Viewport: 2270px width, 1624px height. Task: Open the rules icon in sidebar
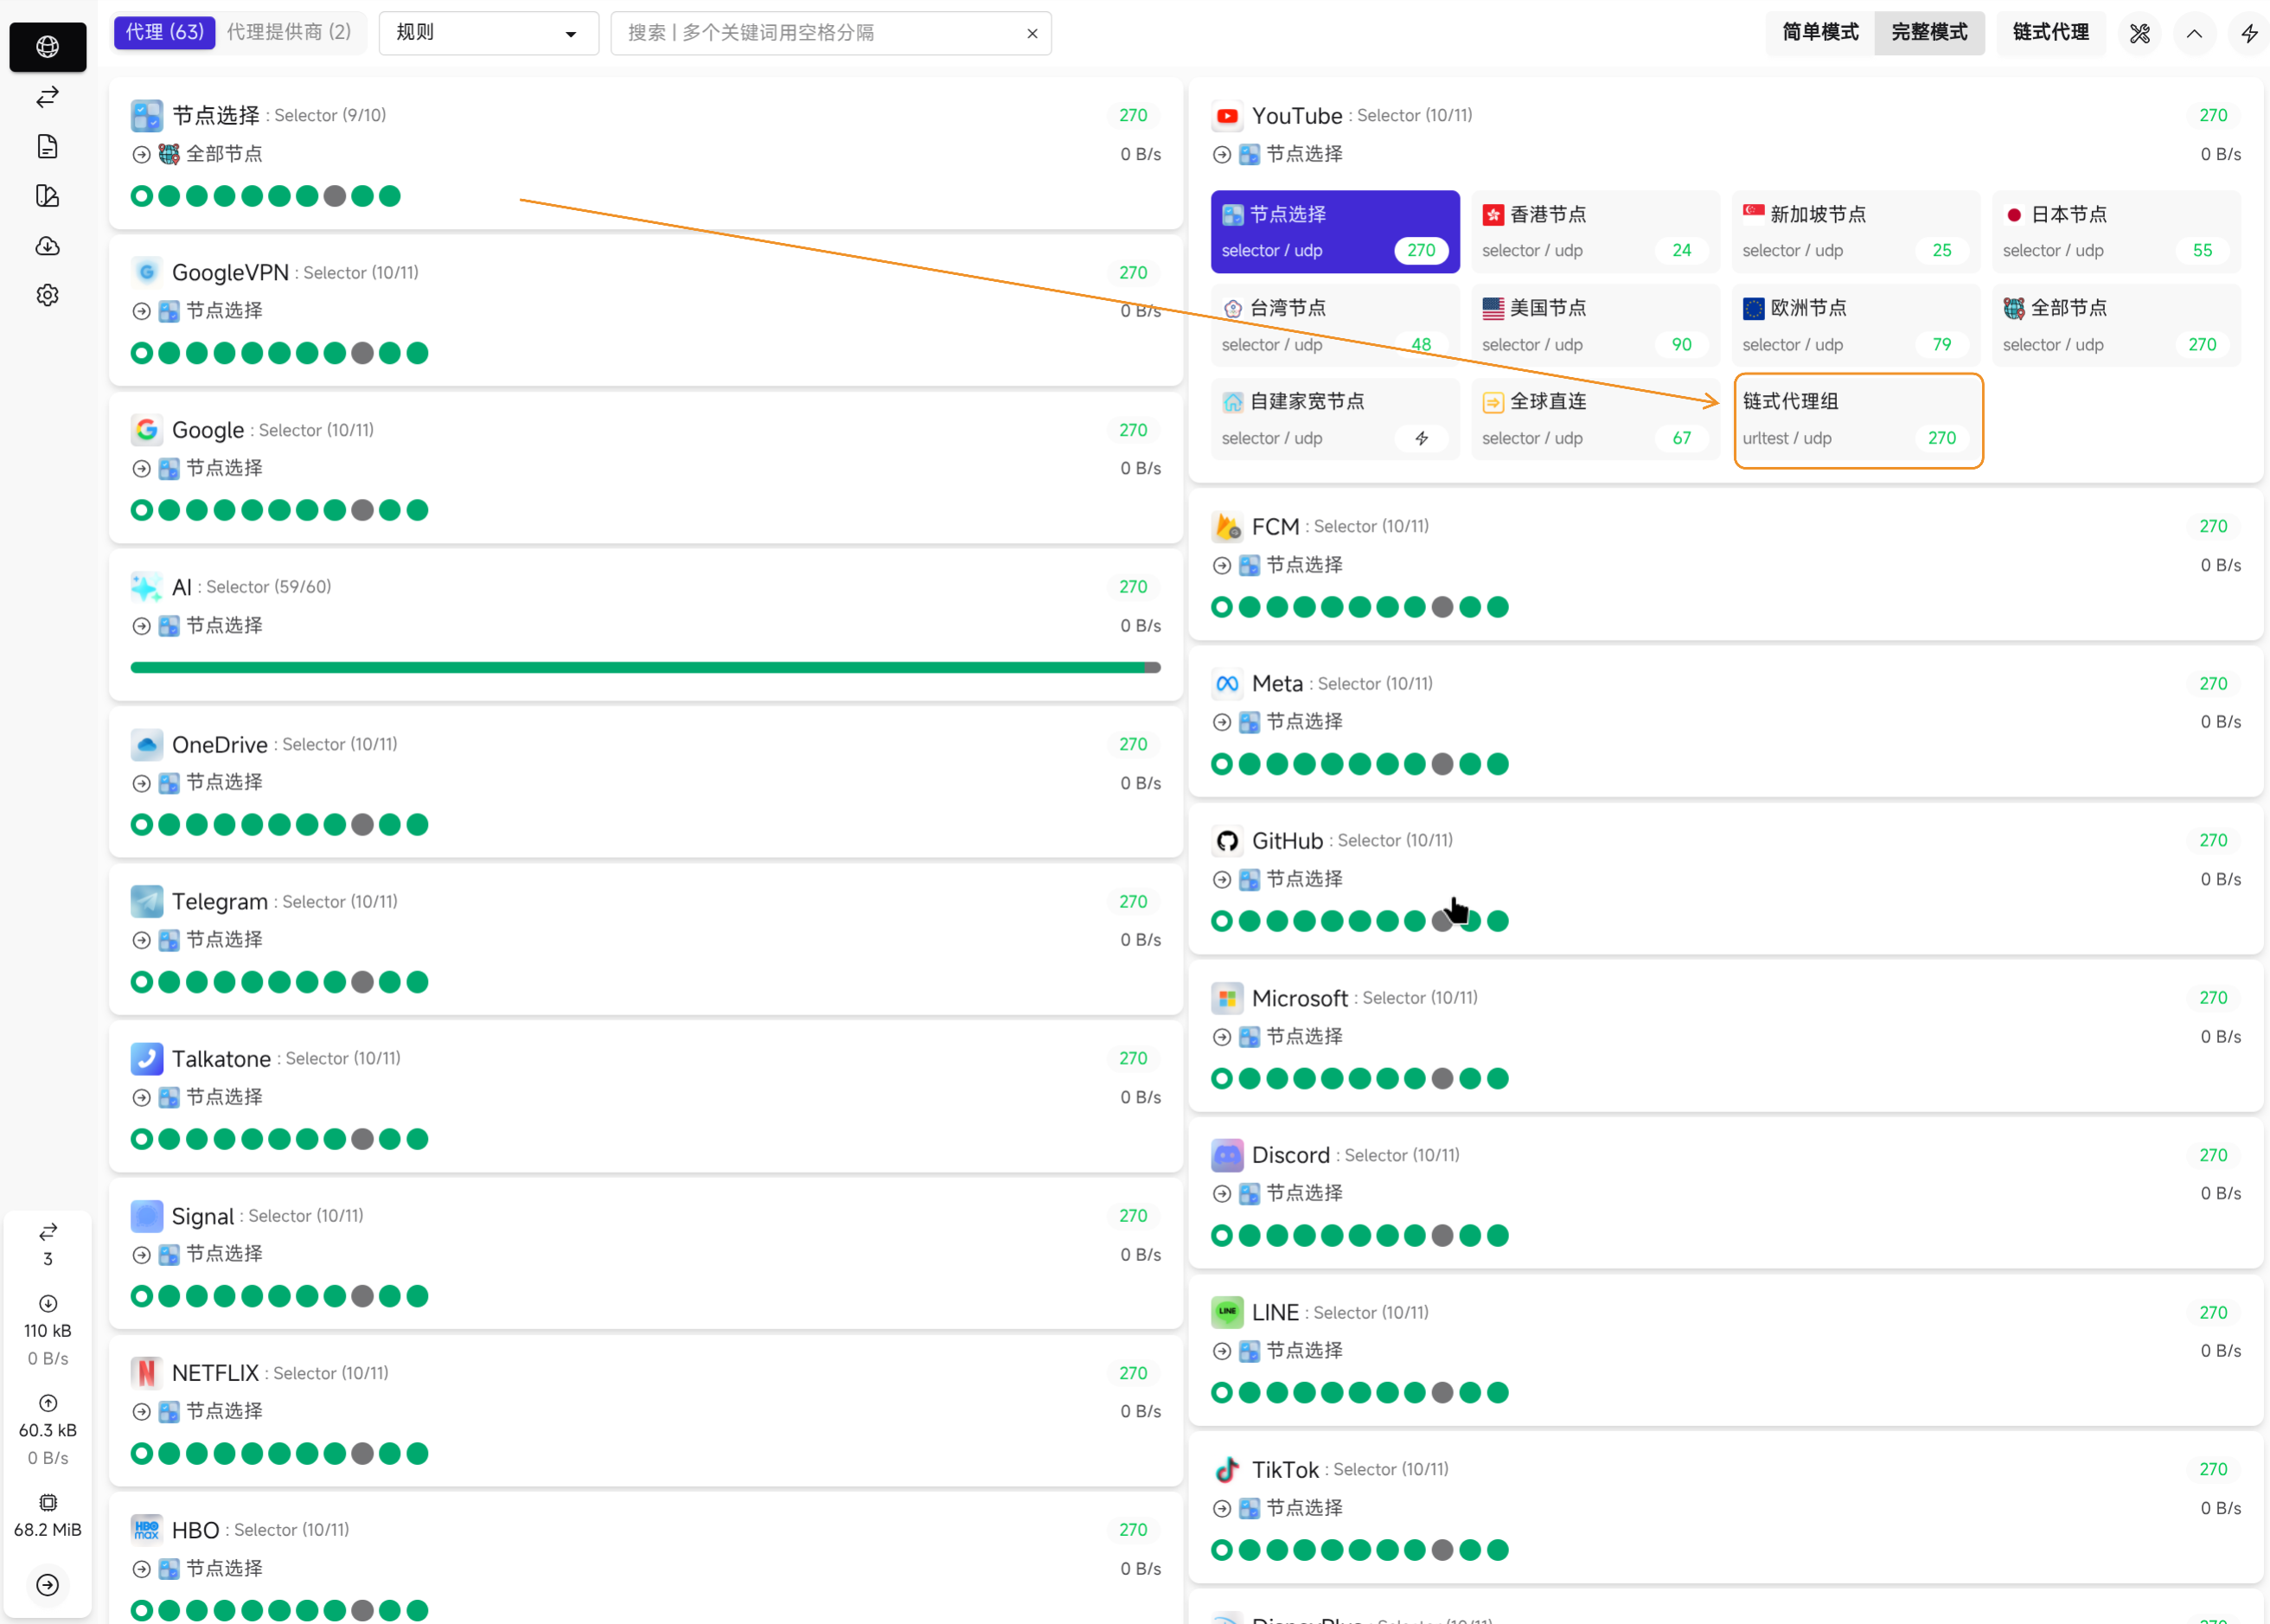(x=47, y=196)
